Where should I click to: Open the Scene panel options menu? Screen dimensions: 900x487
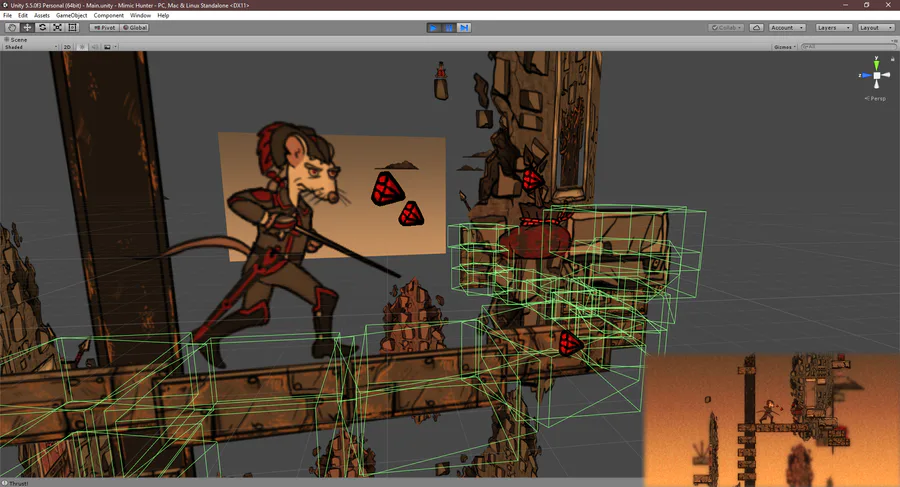pyautogui.click(x=893, y=40)
